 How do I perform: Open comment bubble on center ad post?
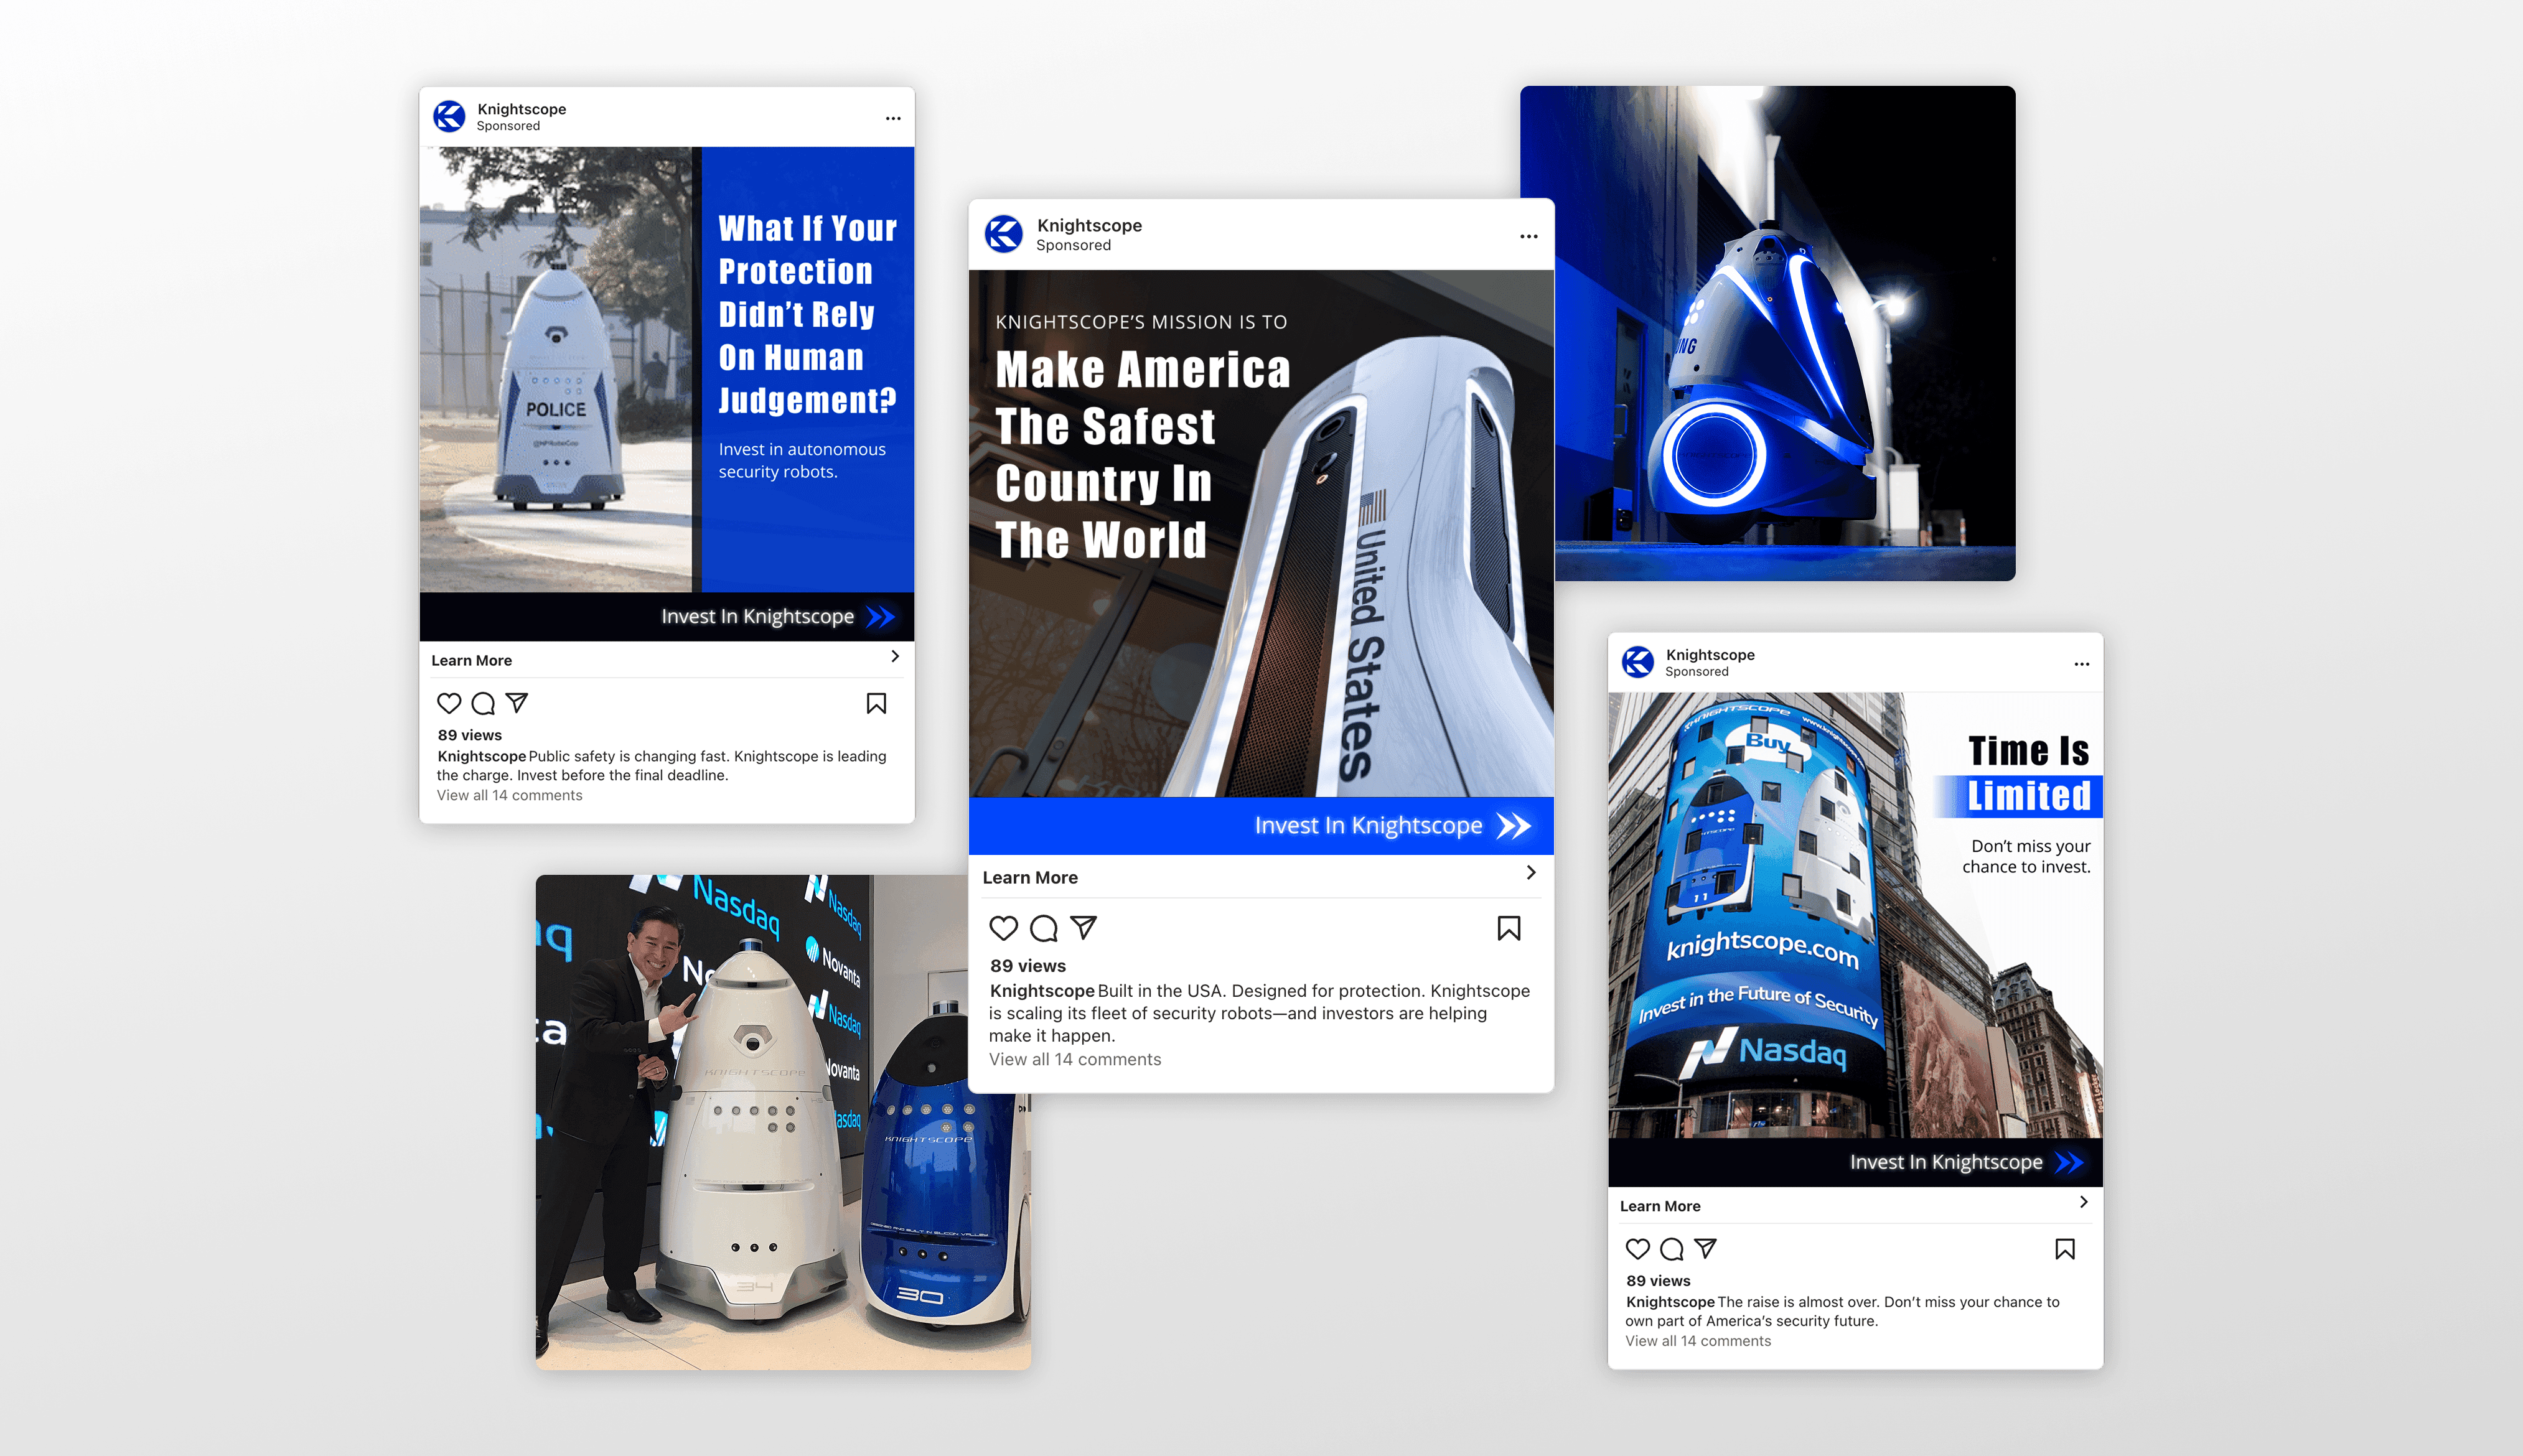tap(1043, 928)
